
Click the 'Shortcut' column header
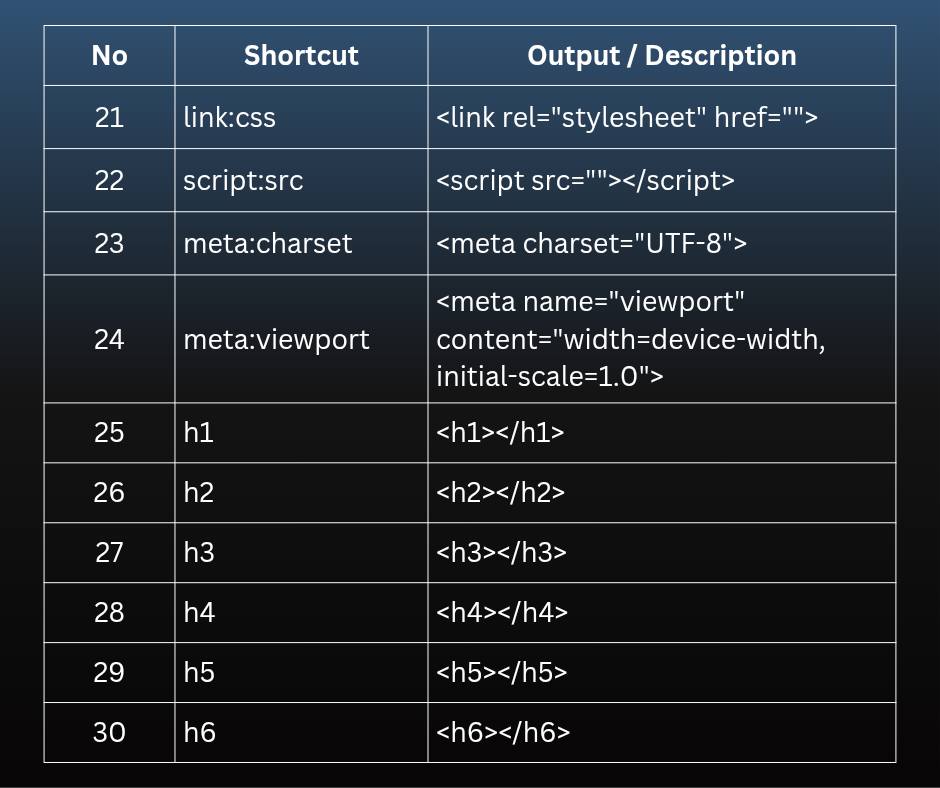coord(301,55)
